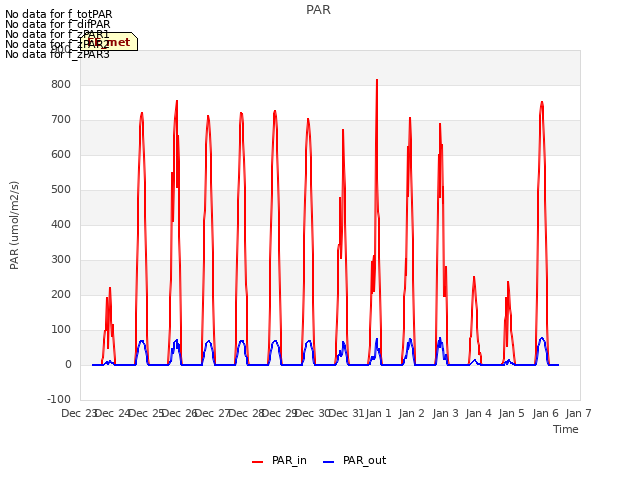640x480 pixels.
Task: Toggle the PAR_out legend entry
Action: pyautogui.click(x=354, y=460)
